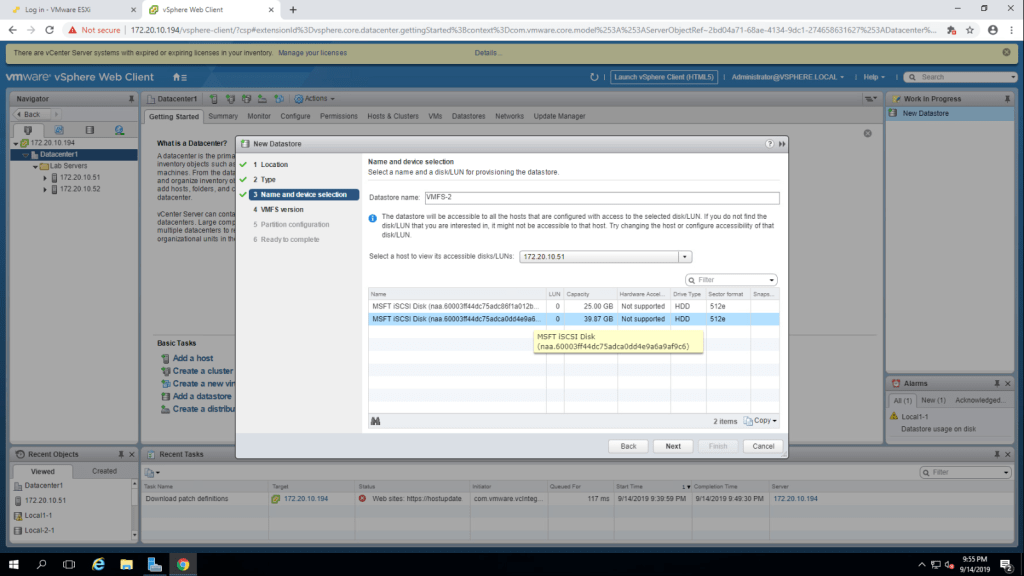Expand the Copy dropdown in the disk list

[x=760, y=421]
